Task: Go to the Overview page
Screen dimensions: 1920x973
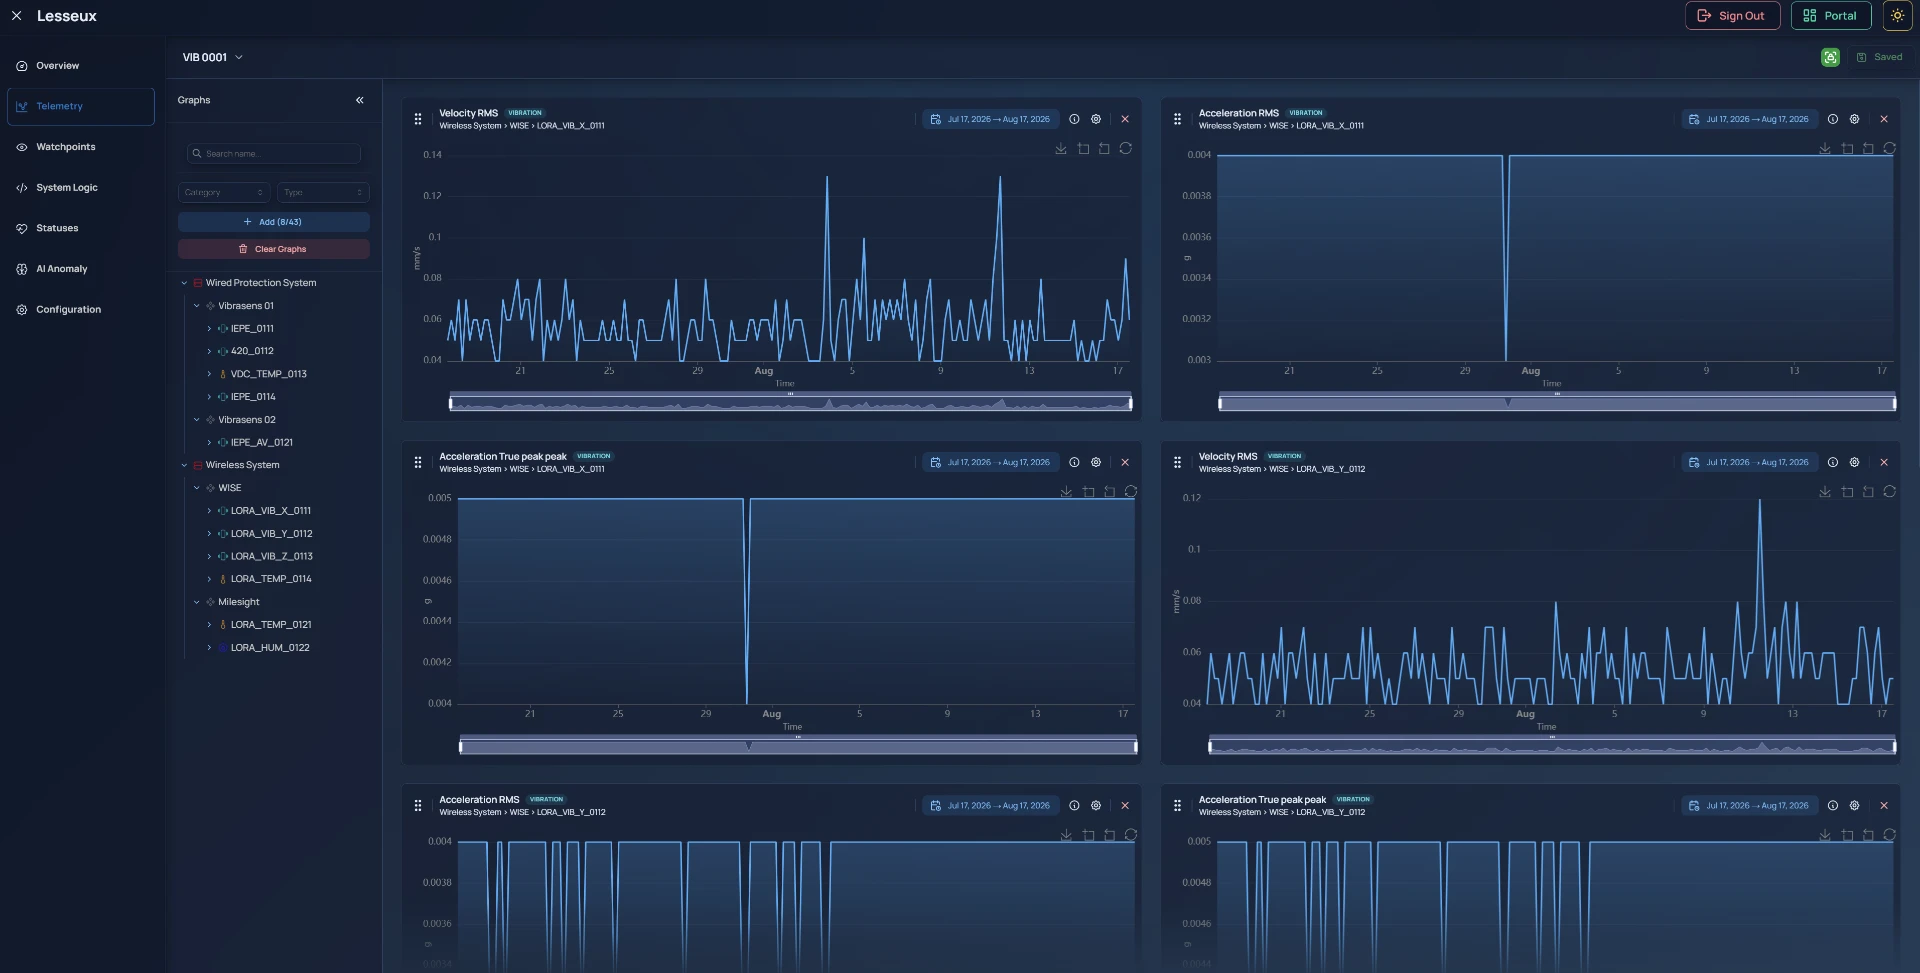Action: 81,66
